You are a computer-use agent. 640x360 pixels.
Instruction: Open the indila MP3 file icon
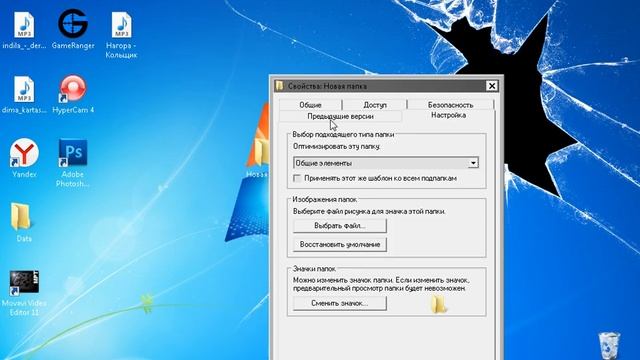click(24, 25)
